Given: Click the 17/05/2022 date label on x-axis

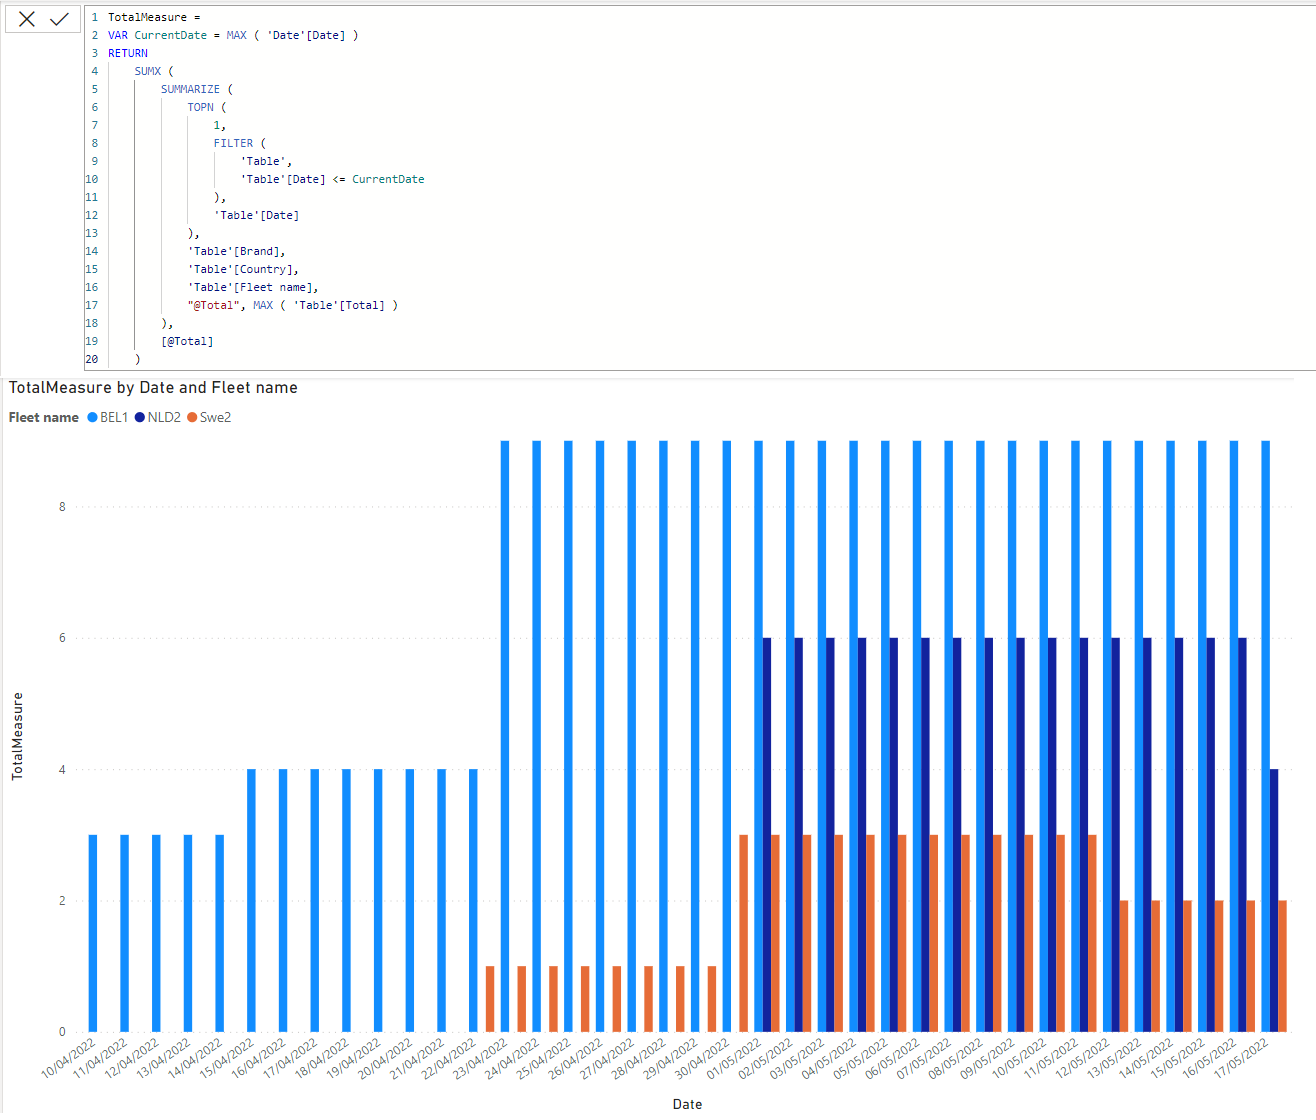Looking at the screenshot, I should coord(1241,1058).
